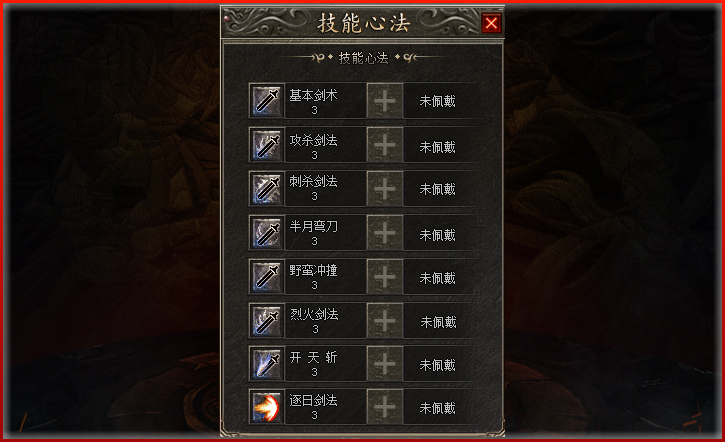Click the 未佩戴 status for 开天斩
The image size is (725, 442).
pyautogui.click(x=437, y=365)
